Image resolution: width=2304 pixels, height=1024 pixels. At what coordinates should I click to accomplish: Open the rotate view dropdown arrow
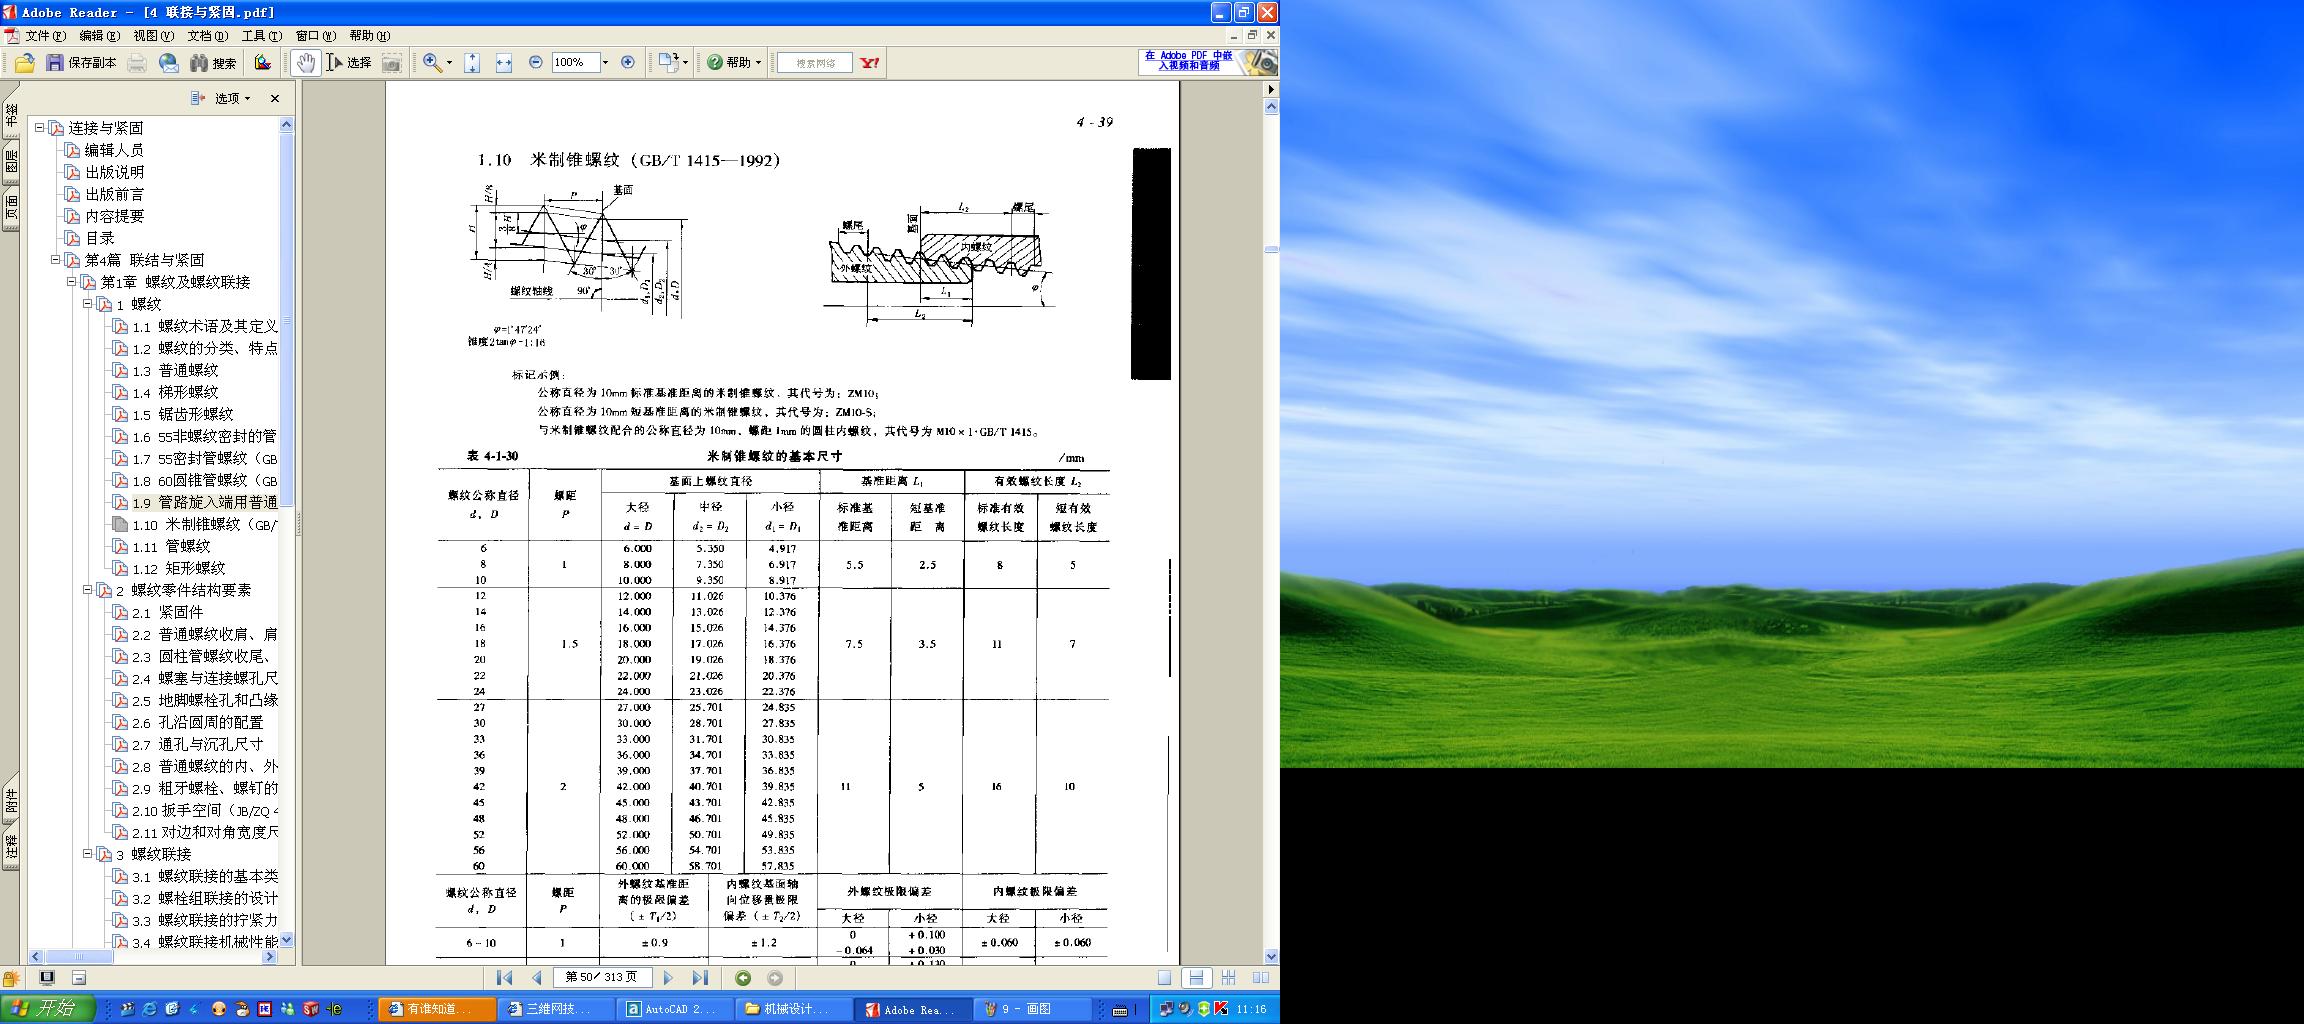[685, 63]
